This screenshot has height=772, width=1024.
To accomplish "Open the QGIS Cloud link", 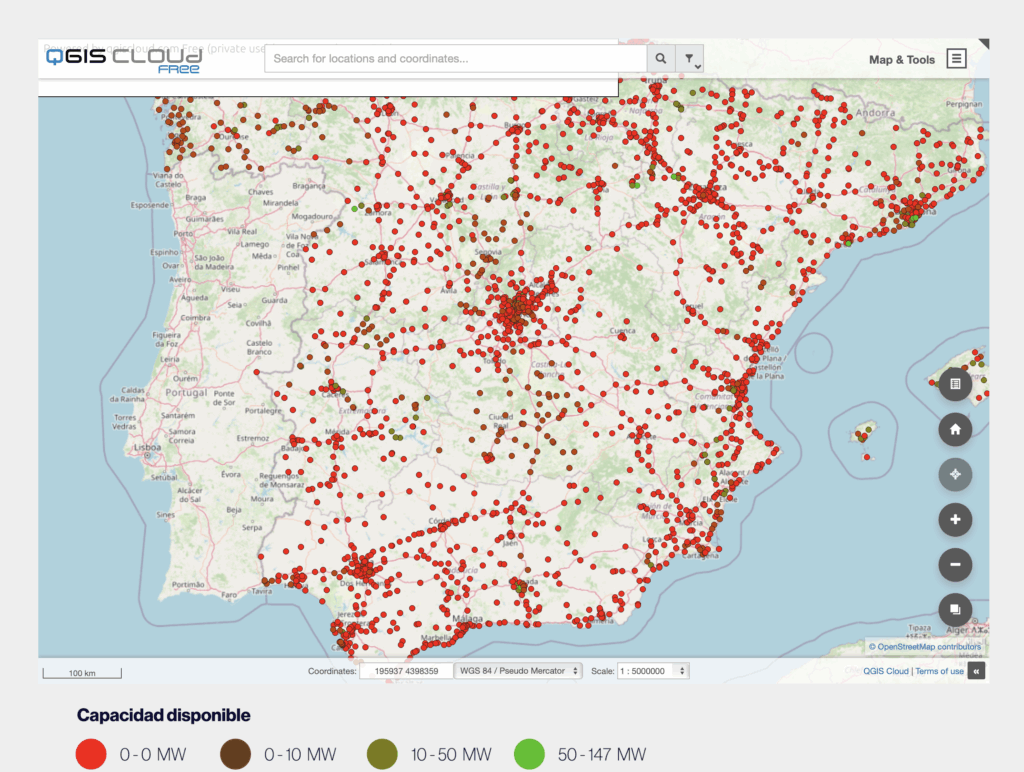I will [886, 671].
